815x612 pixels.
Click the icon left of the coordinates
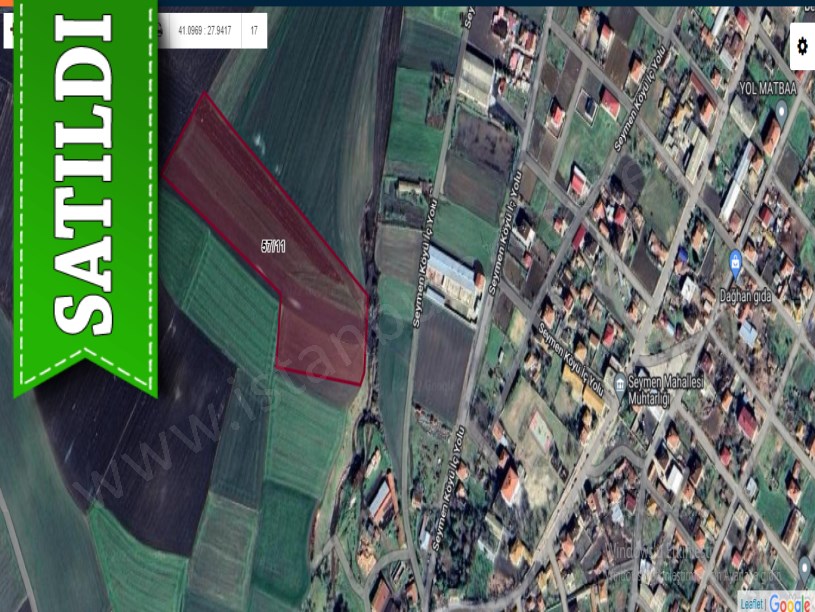[x=163, y=31]
